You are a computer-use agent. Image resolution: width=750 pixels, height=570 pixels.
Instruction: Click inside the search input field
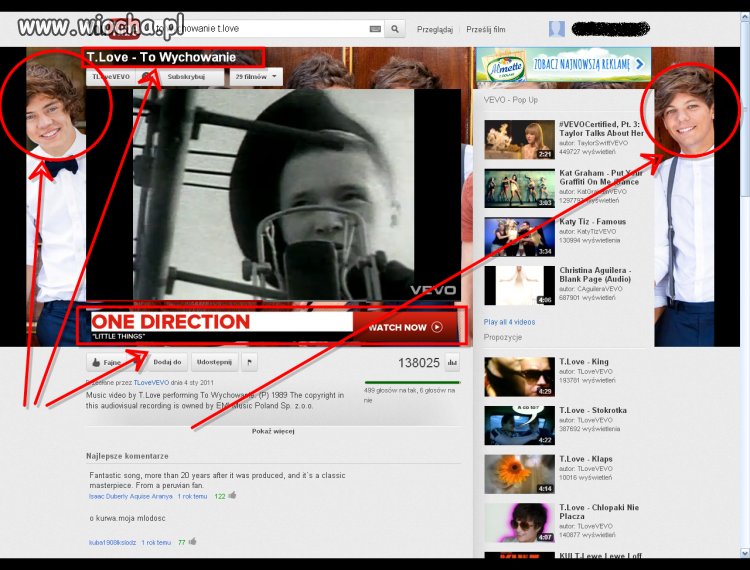(x=261, y=29)
